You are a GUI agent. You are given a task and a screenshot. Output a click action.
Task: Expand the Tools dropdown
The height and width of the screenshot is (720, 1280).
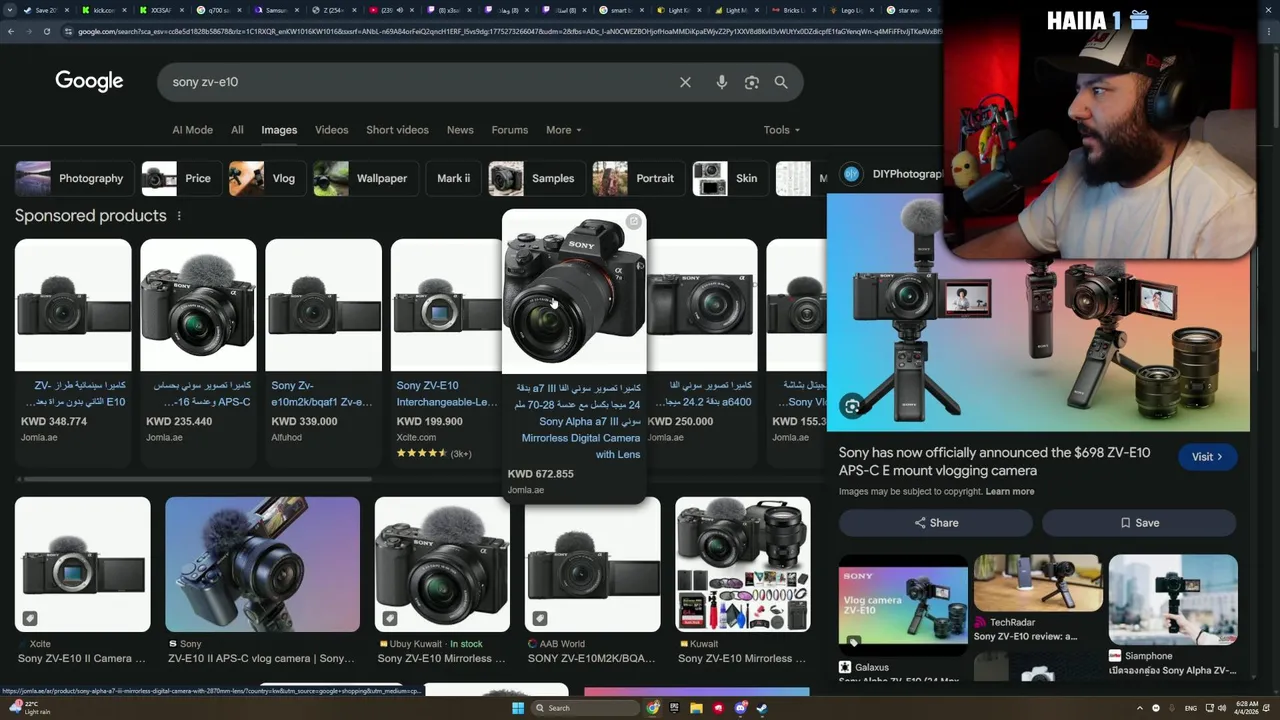pyautogui.click(x=782, y=130)
